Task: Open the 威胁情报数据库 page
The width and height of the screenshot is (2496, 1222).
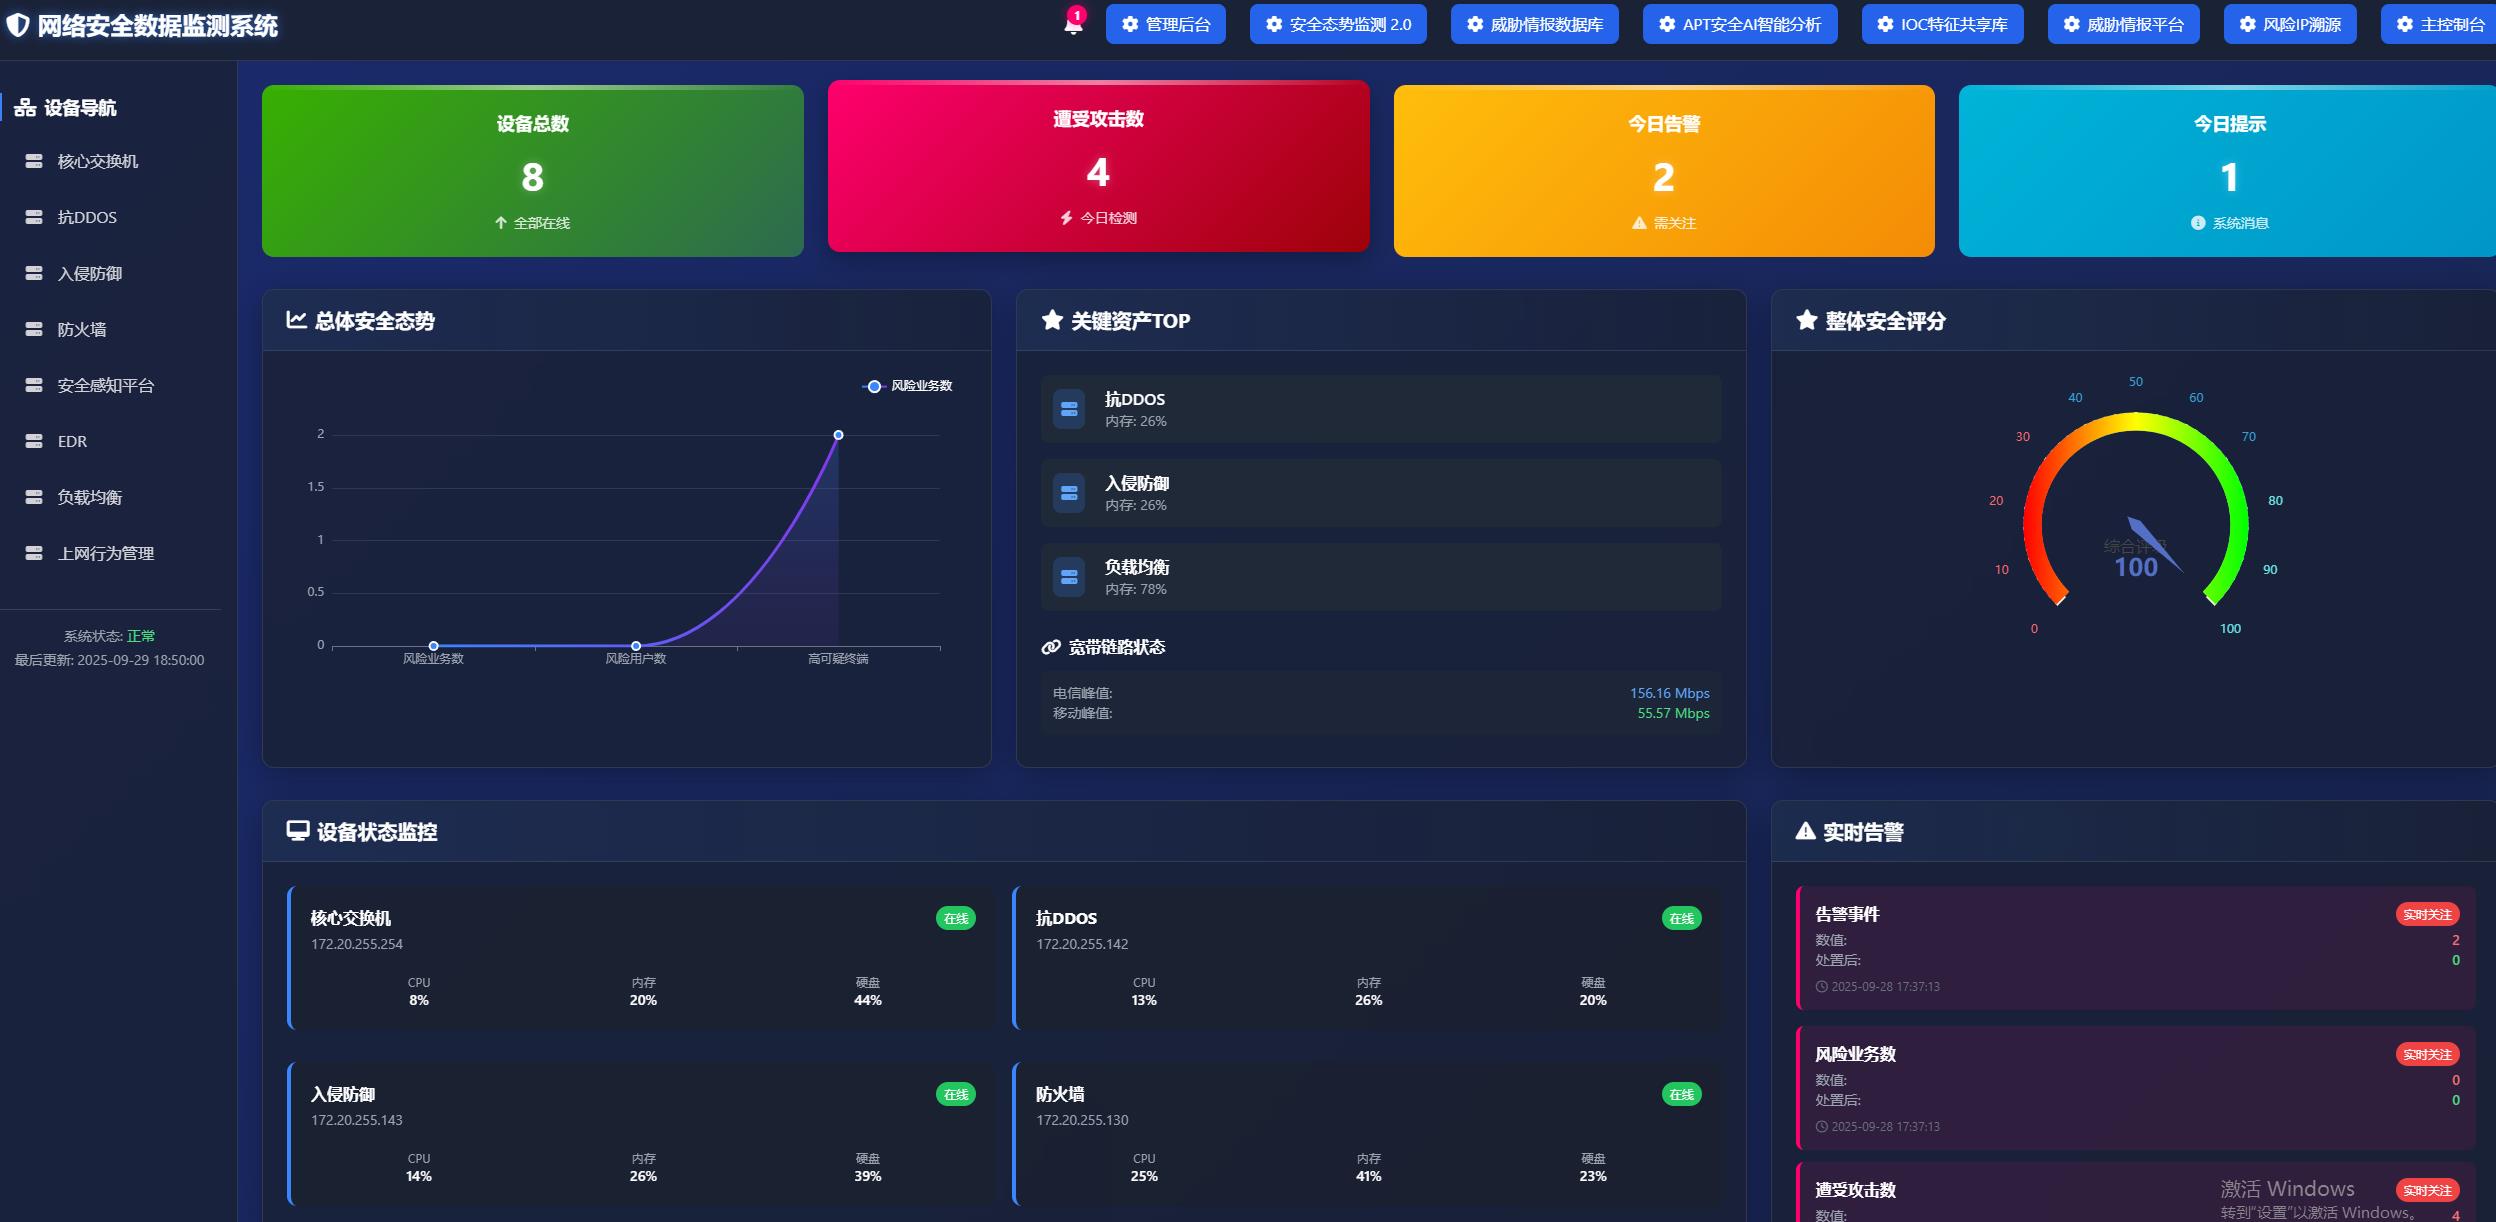Action: pos(1534,24)
